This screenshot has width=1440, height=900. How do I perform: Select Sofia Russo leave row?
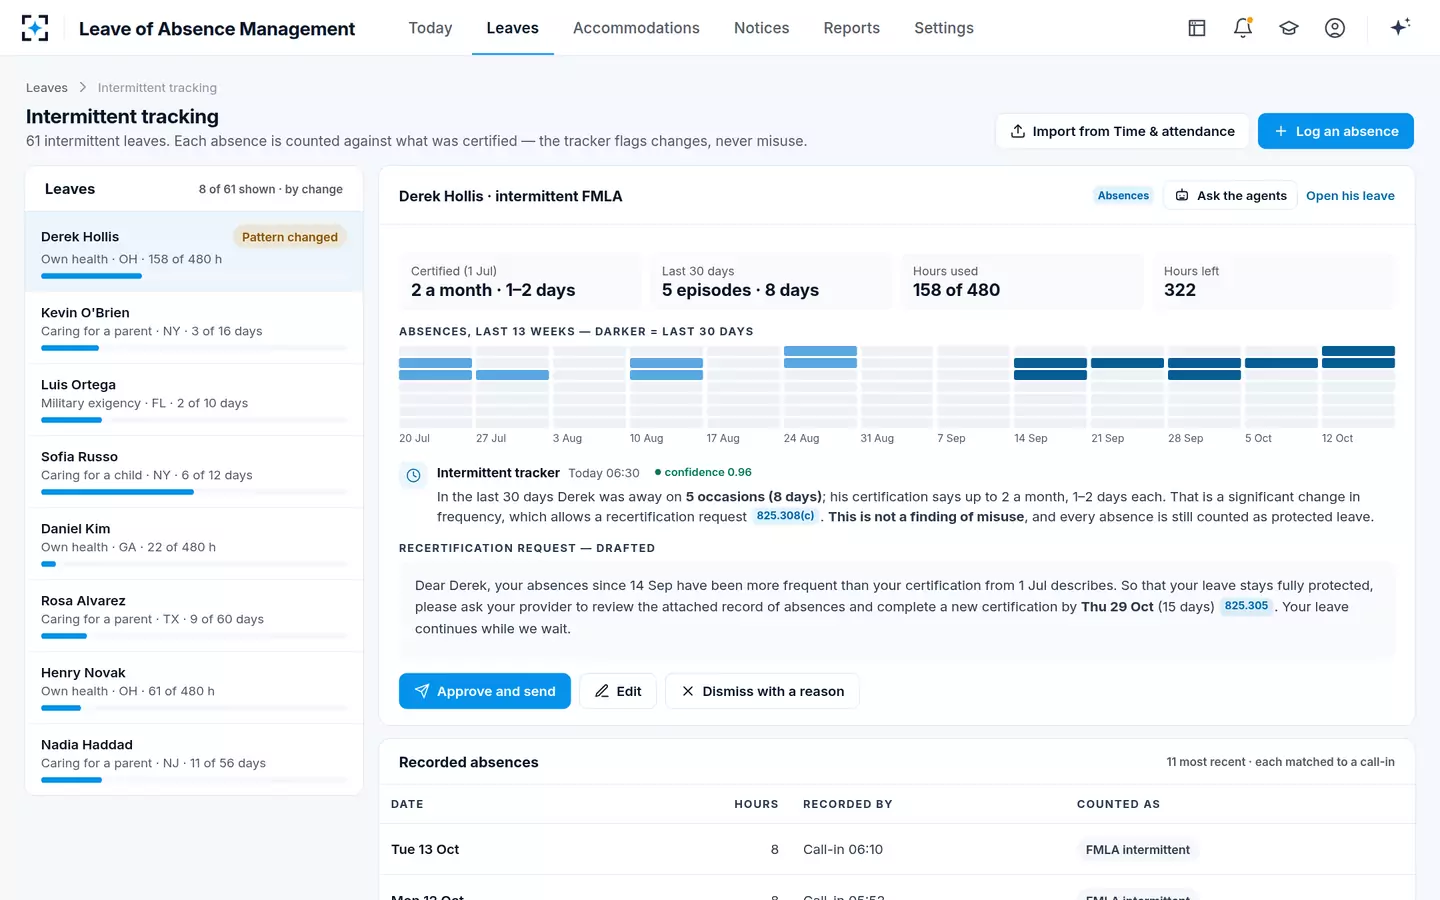point(194,472)
